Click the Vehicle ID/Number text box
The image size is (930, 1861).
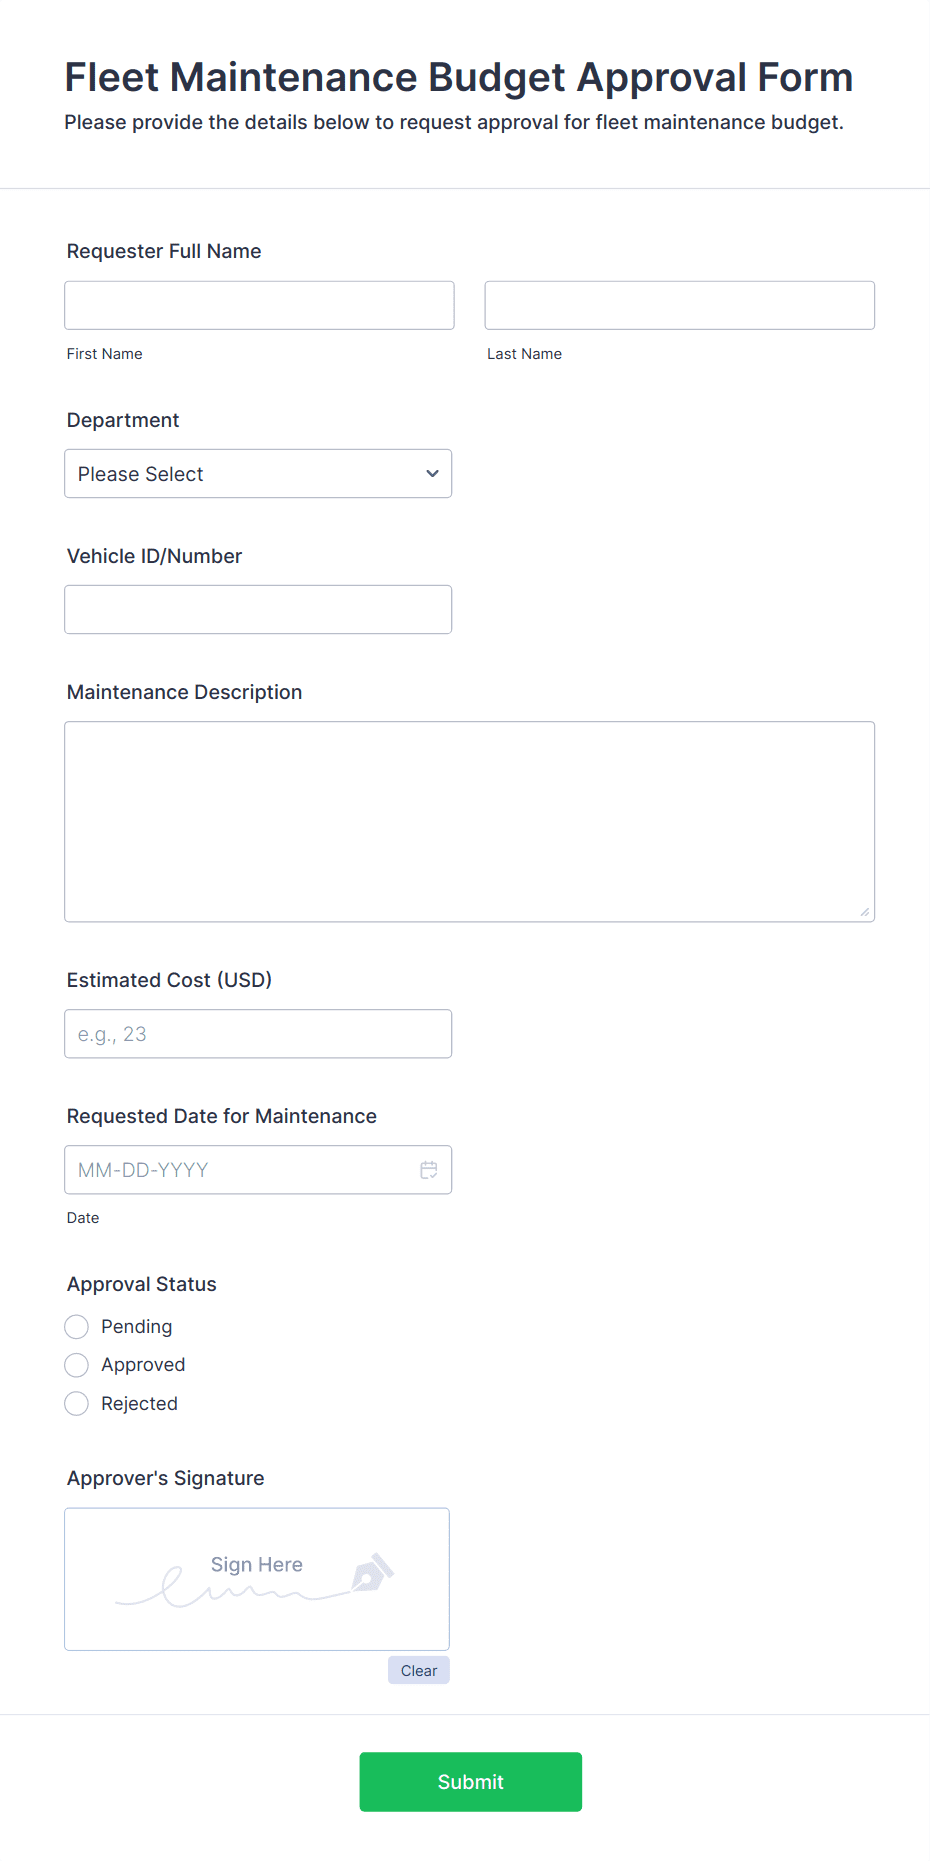(258, 610)
